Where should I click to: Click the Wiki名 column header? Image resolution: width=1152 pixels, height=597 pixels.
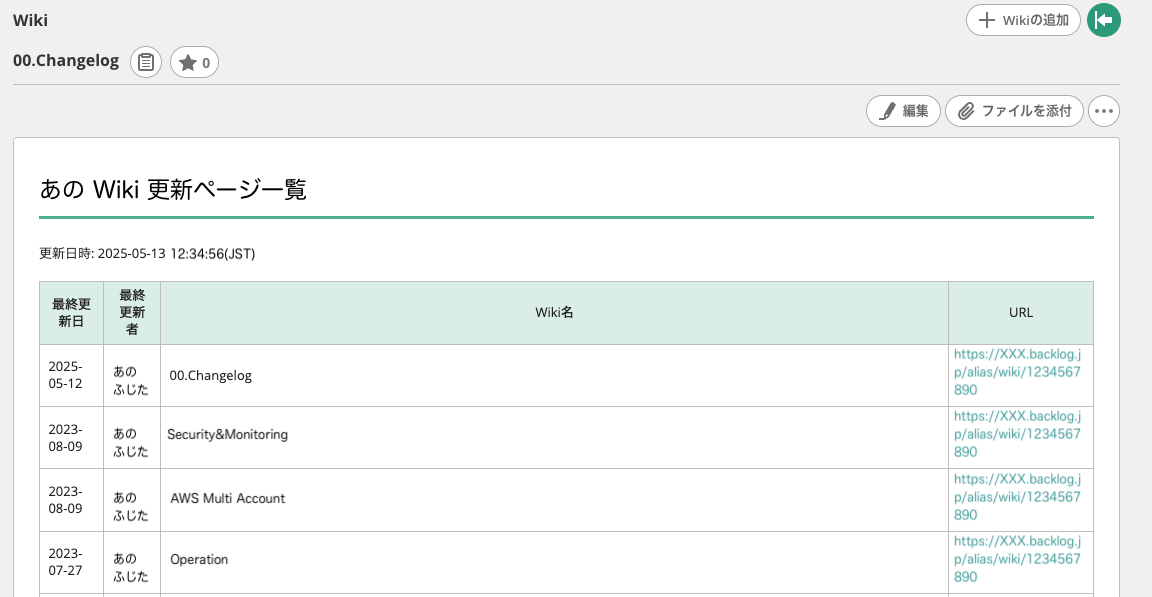554,313
